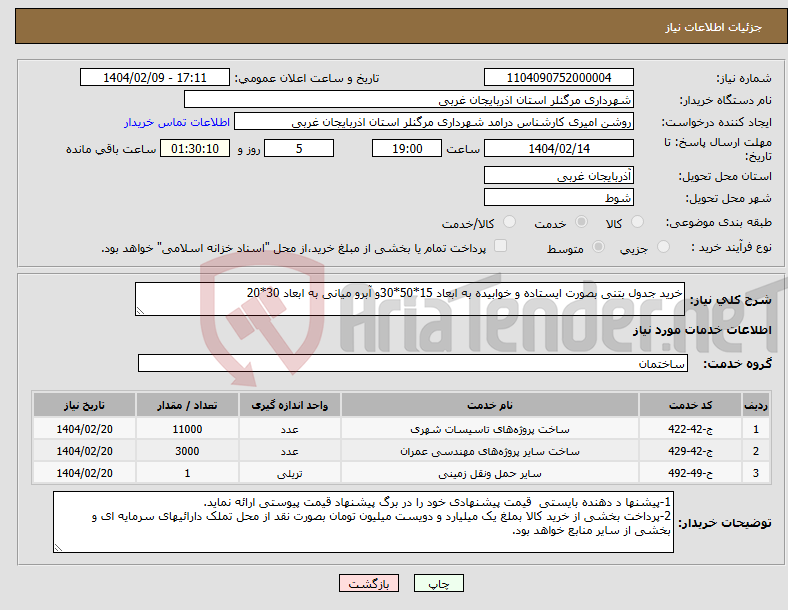Click the remaining time field 01:30:10
Image resolution: width=788 pixels, height=610 pixels.
pos(195,149)
